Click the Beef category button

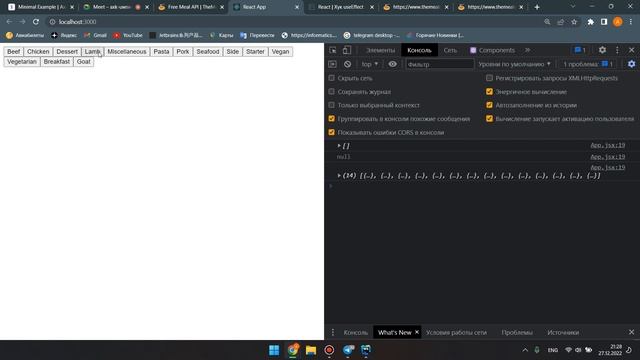point(13,51)
